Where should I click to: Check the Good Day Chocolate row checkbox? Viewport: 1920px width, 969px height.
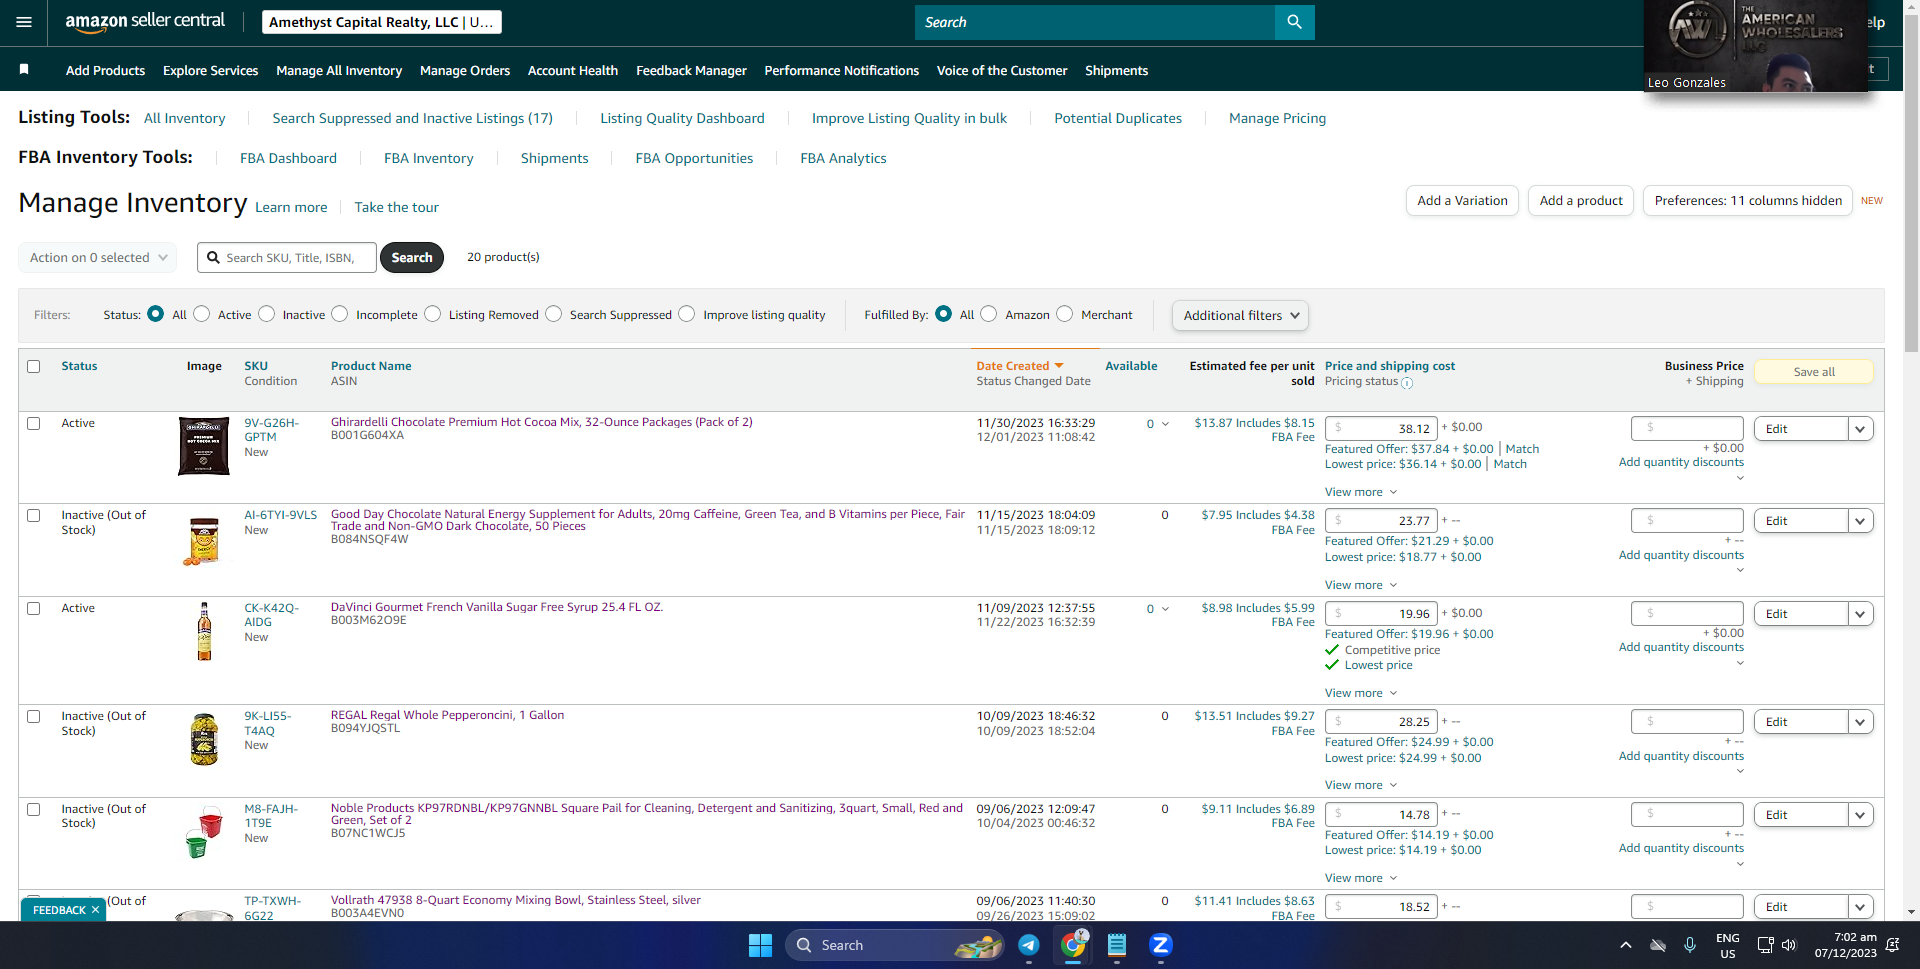tap(34, 516)
